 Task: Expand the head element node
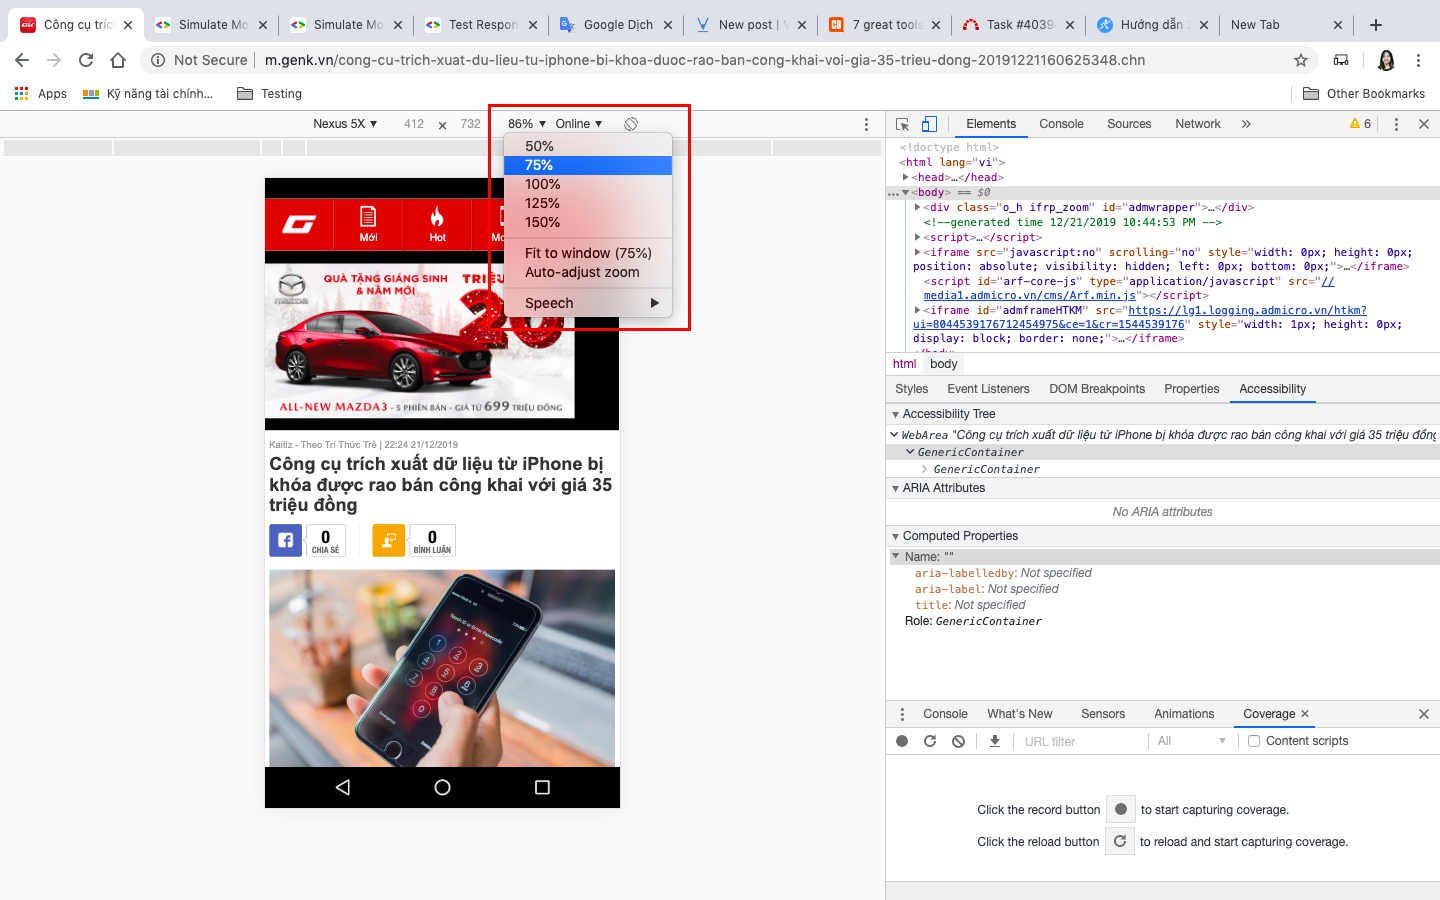coord(905,177)
